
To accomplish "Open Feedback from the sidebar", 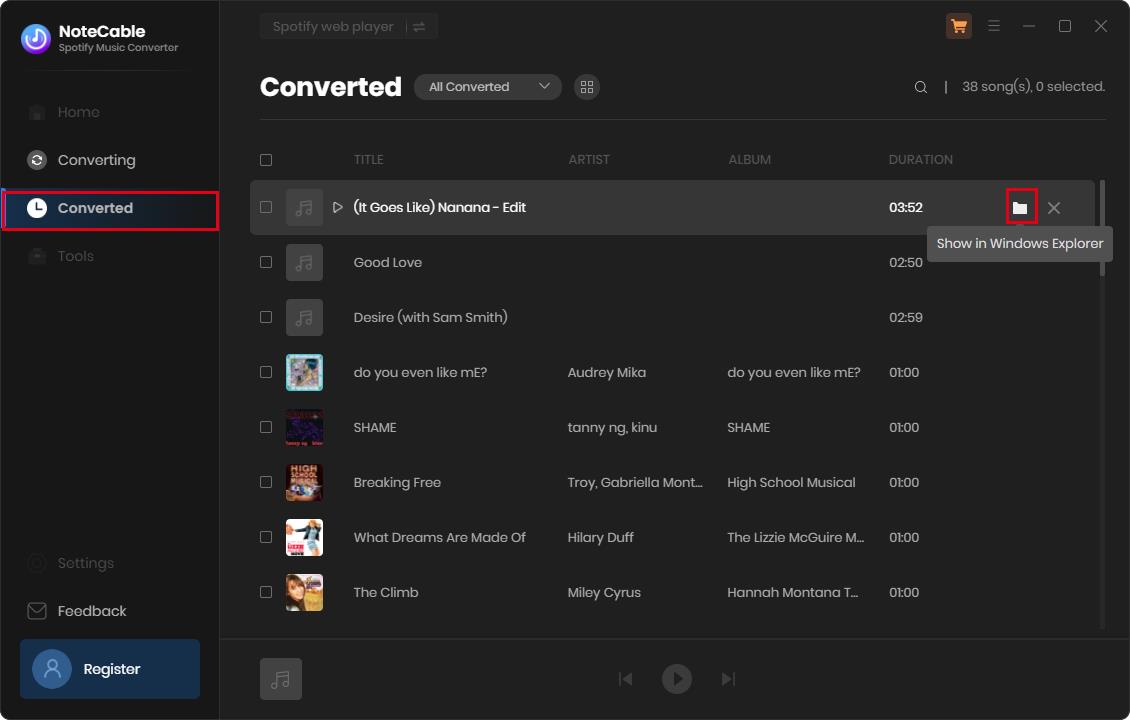I will 92,611.
